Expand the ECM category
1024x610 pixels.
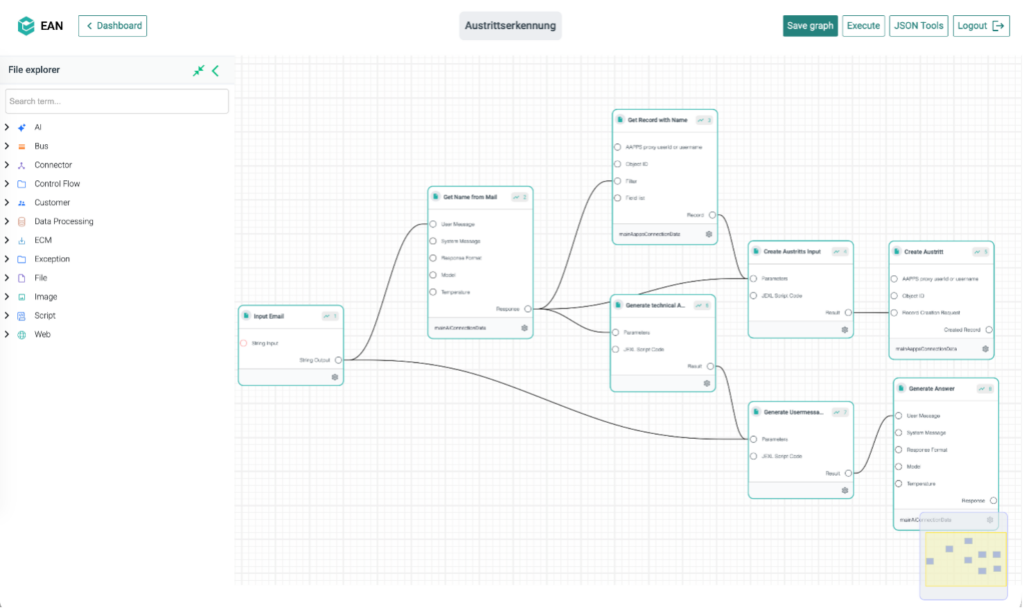(7, 240)
